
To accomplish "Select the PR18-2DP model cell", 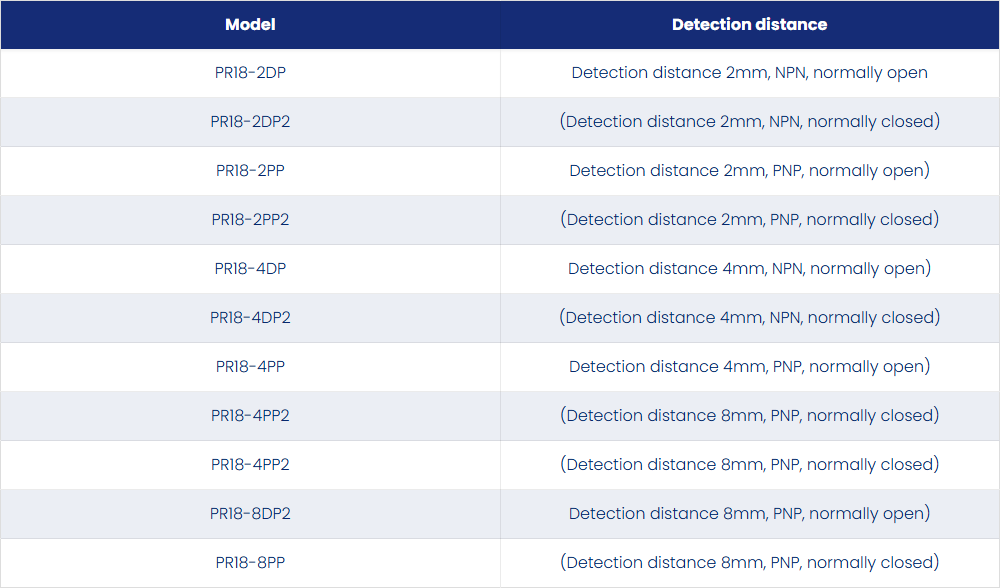I will (x=250, y=73).
